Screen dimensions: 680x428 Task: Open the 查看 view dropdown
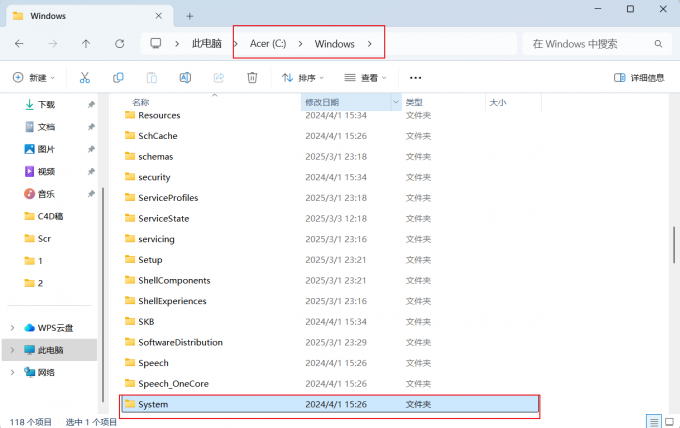[365, 78]
